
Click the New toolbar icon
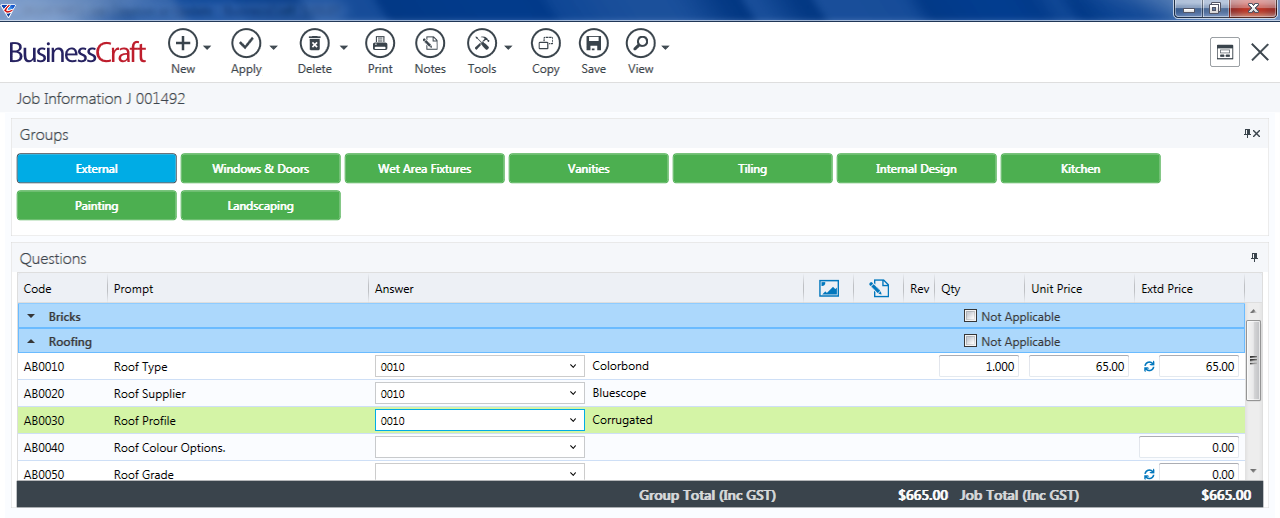(x=183, y=44)
